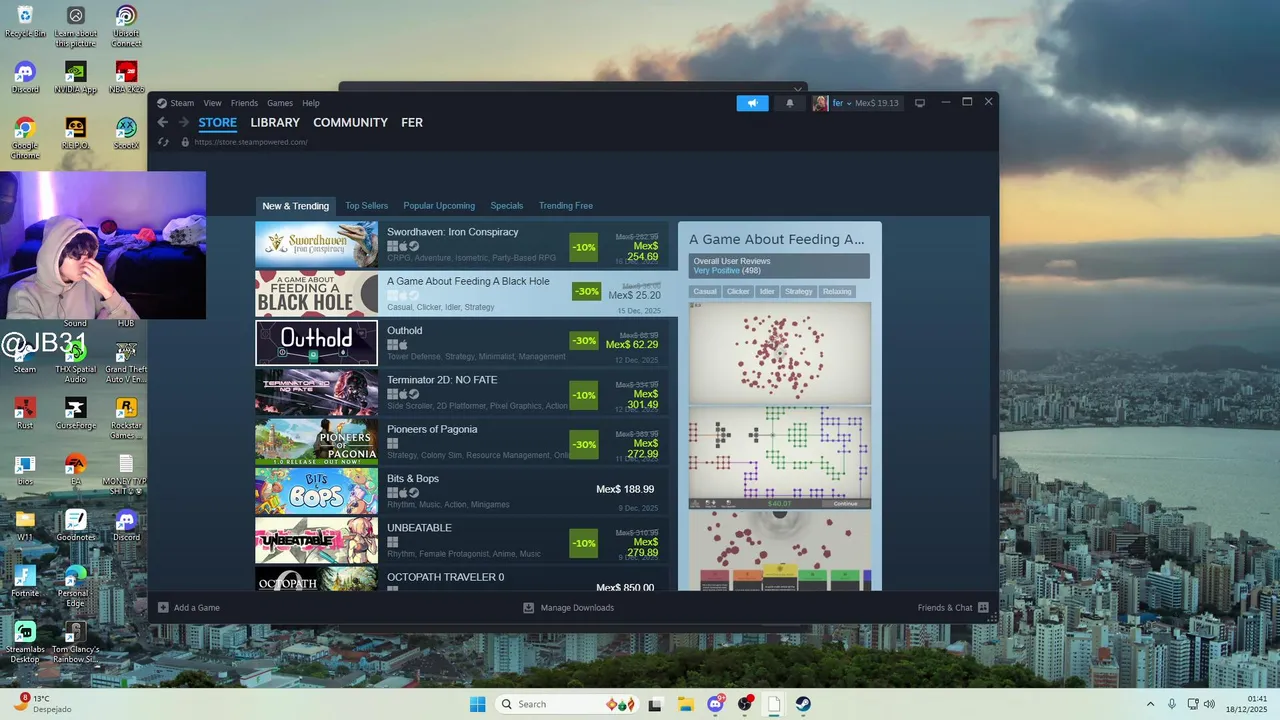1280x720 pixels.
Task: Click the Idler tag button
Action: pos(767,292)
